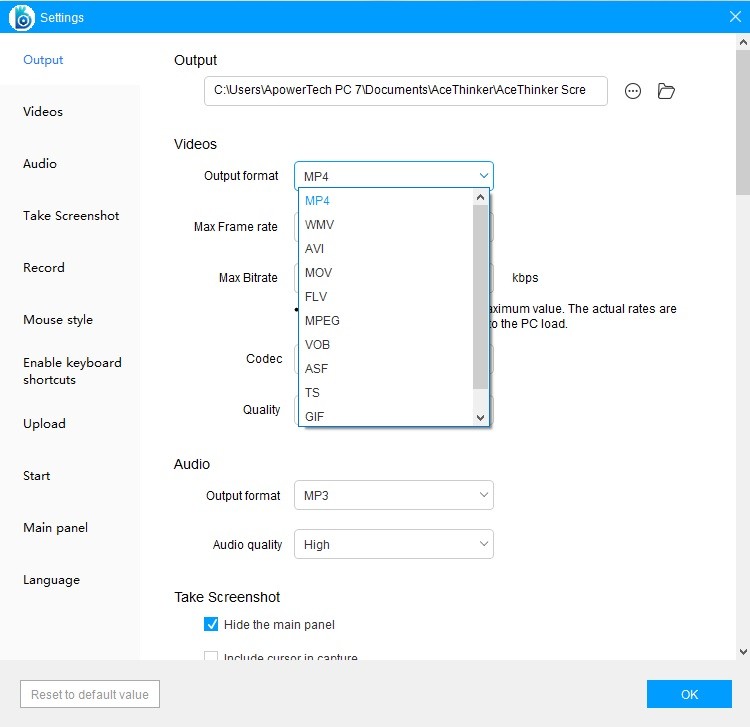Select WMV from the format list
Screen dimensions: 750x727
point(320,225)
